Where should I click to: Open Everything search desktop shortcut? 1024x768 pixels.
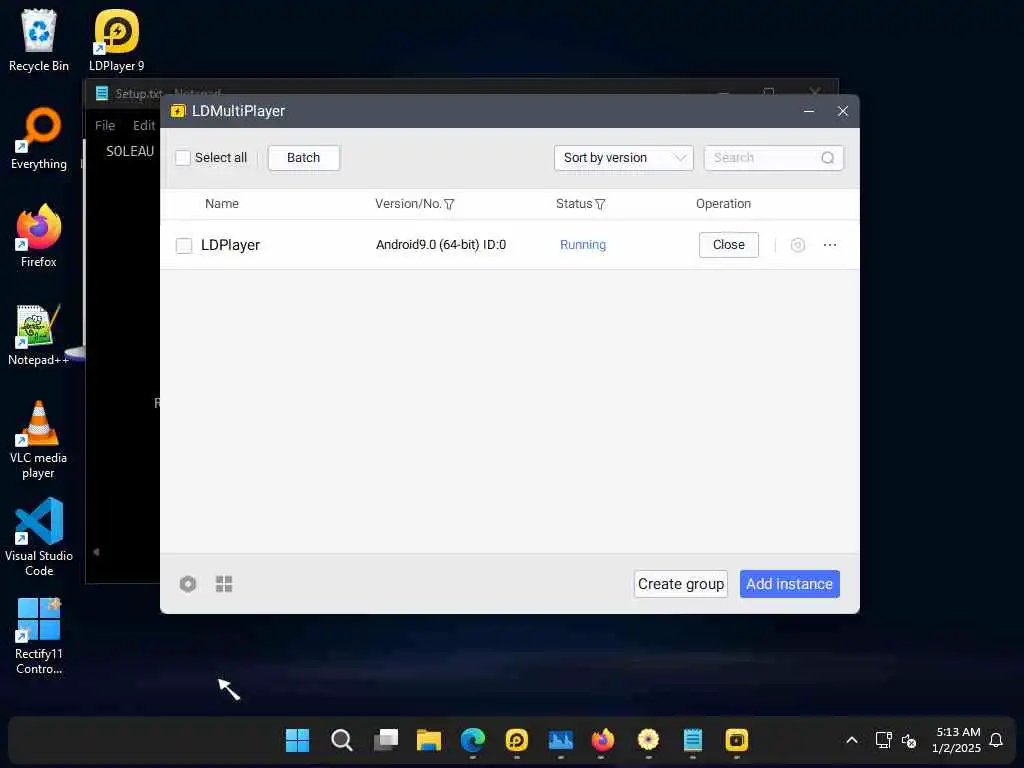[x=39, y=138]
